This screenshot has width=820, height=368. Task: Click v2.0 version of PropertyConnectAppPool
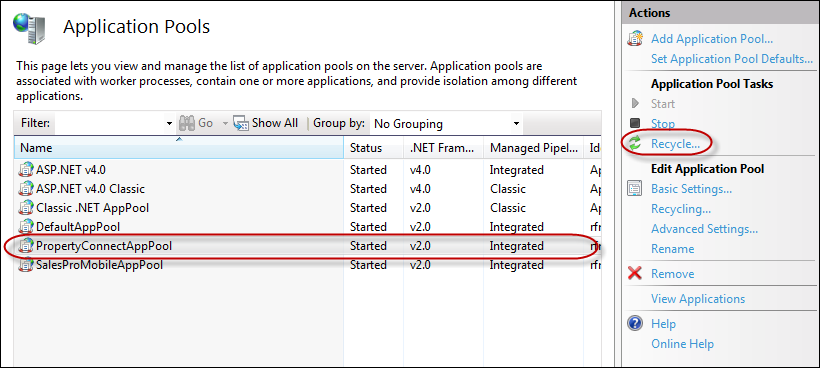click(420, 246)
